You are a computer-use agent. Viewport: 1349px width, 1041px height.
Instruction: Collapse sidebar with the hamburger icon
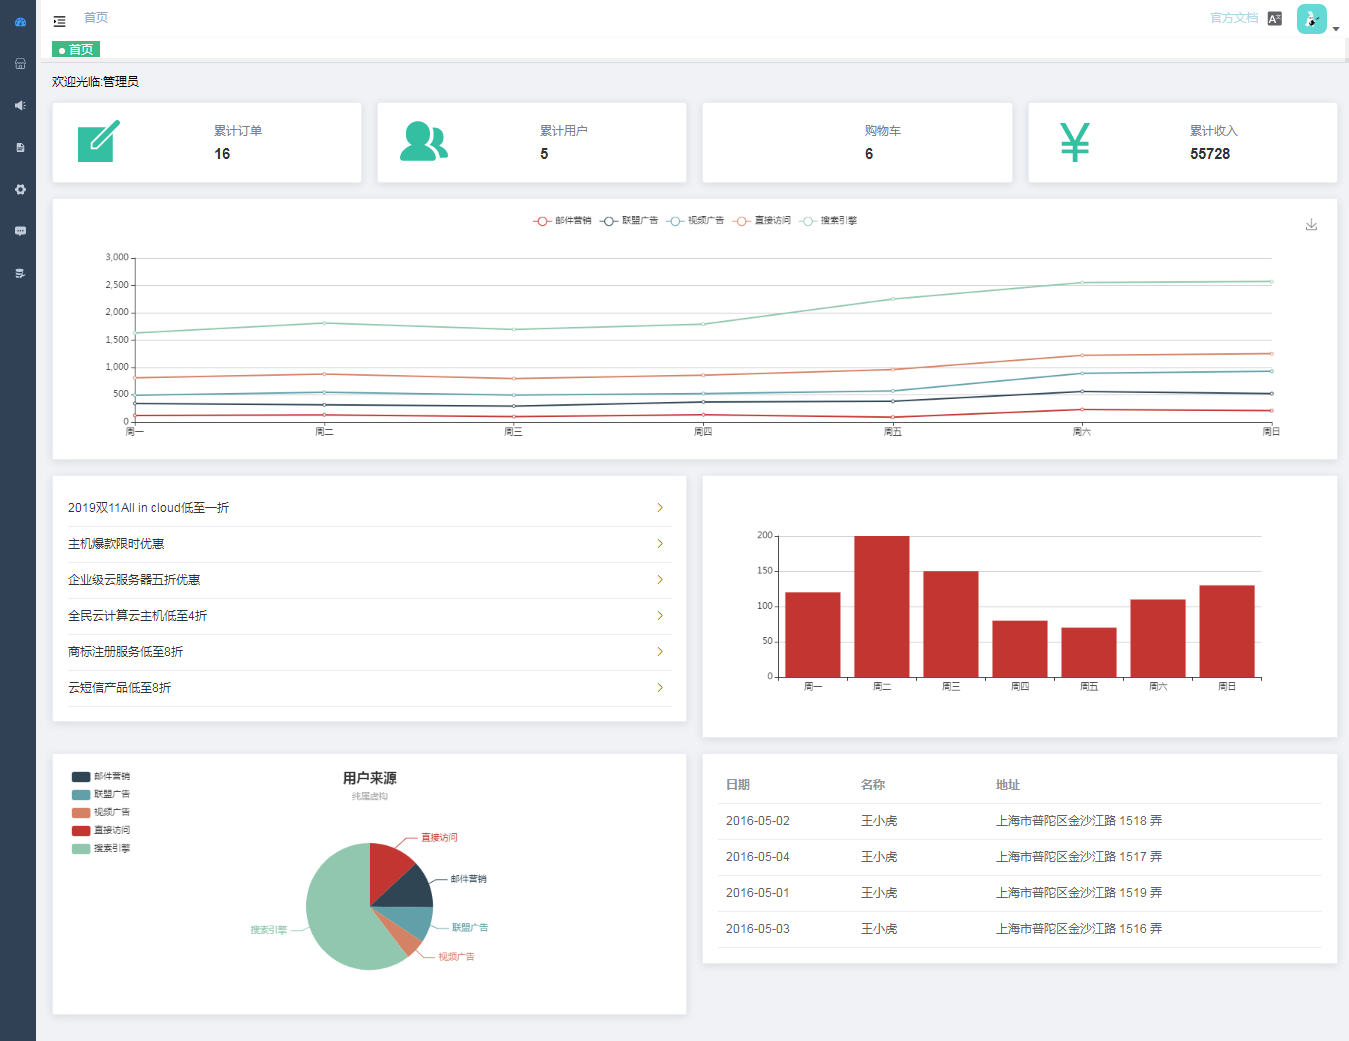coord(60,20)
